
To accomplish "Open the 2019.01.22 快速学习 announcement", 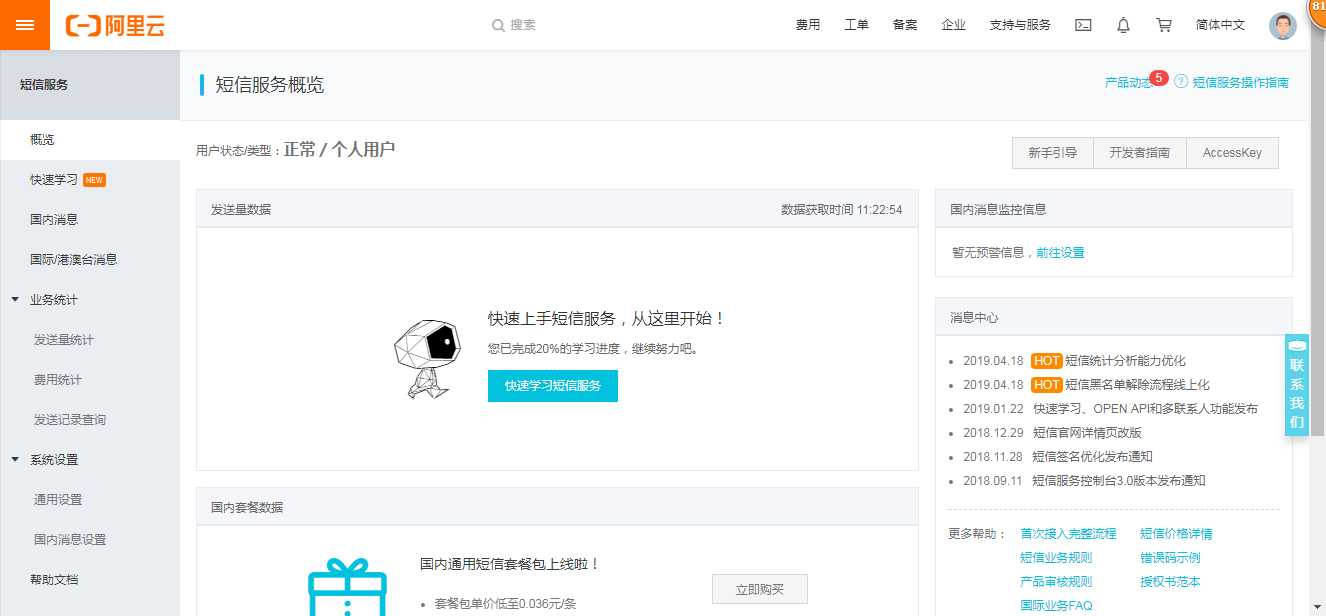I will point(1146,409).
